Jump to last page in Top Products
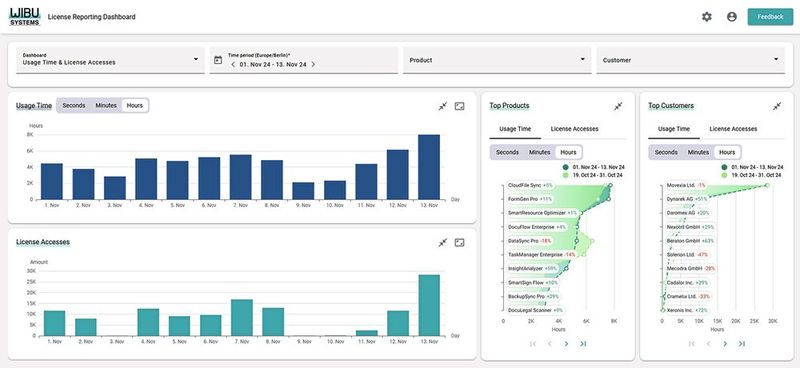800x368 pixels. click(583, 344)
